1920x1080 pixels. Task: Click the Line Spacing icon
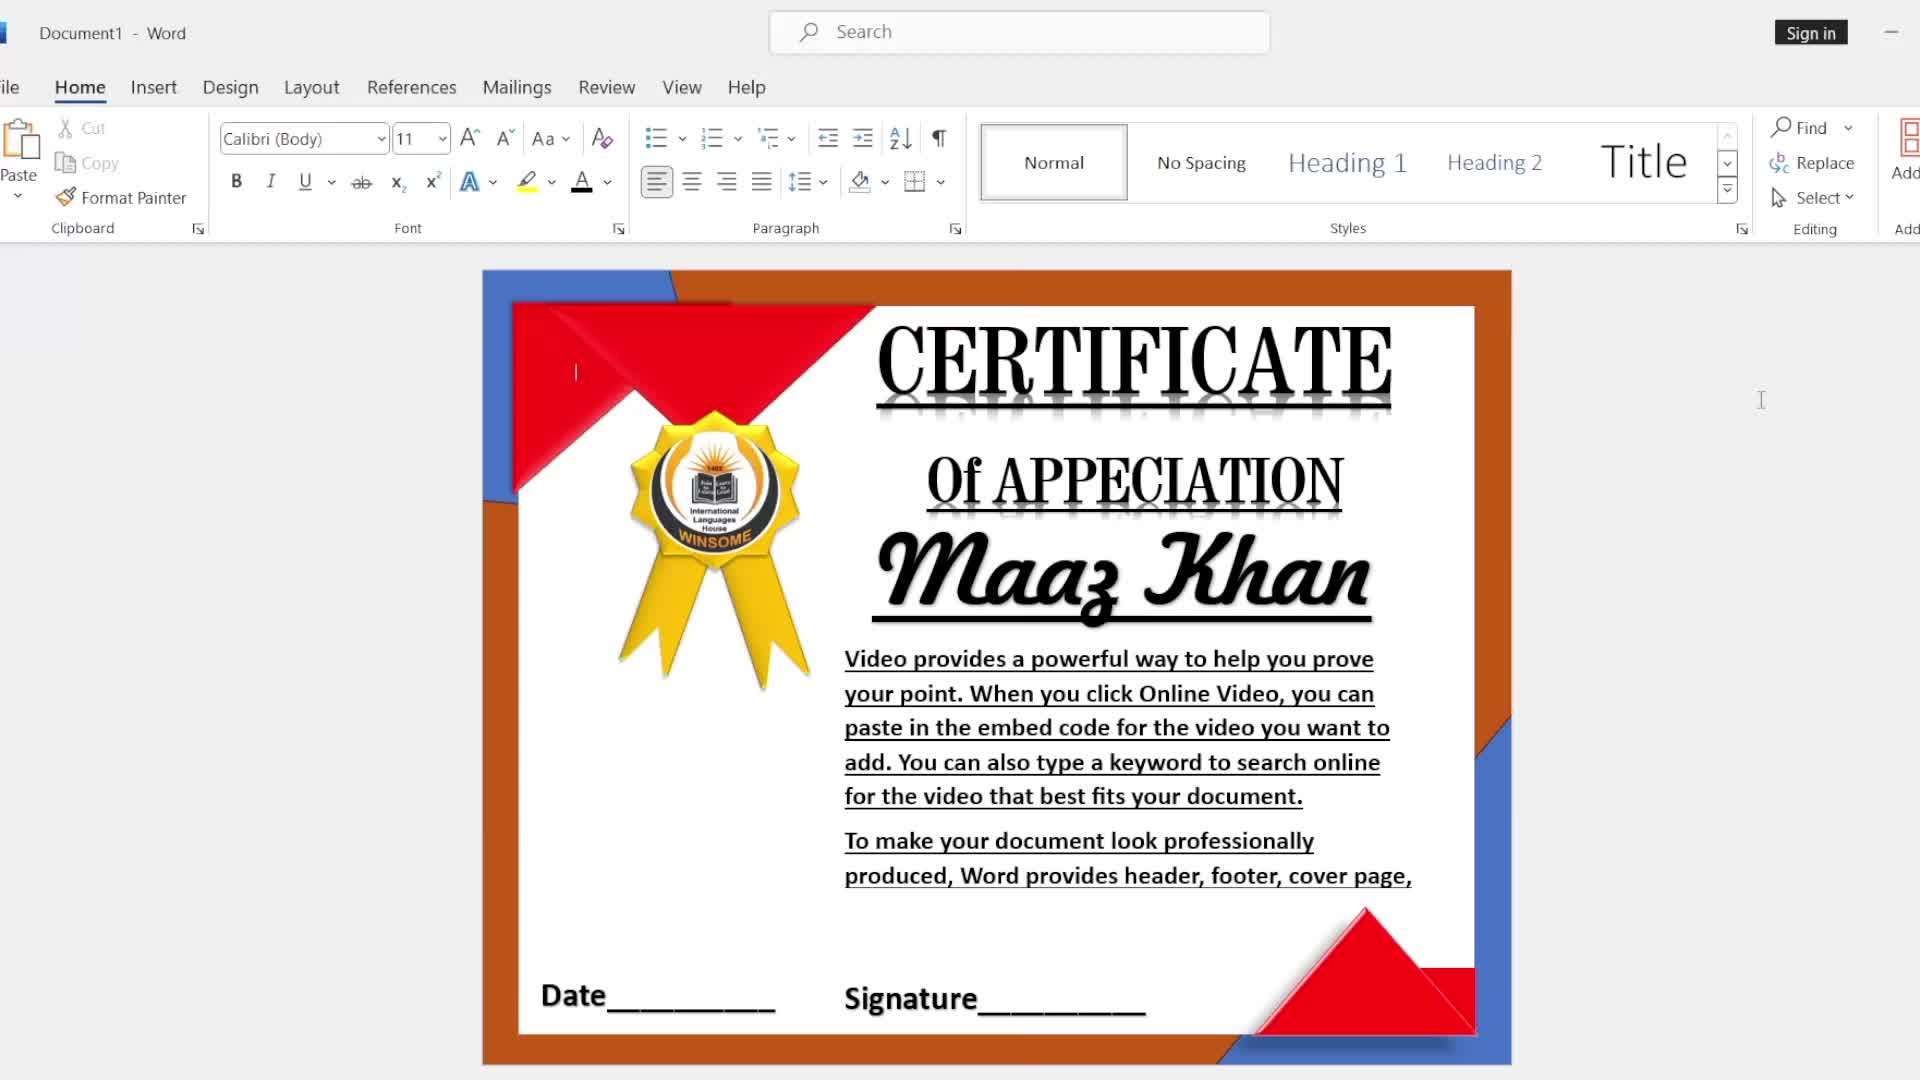click(x=800, y=182)
